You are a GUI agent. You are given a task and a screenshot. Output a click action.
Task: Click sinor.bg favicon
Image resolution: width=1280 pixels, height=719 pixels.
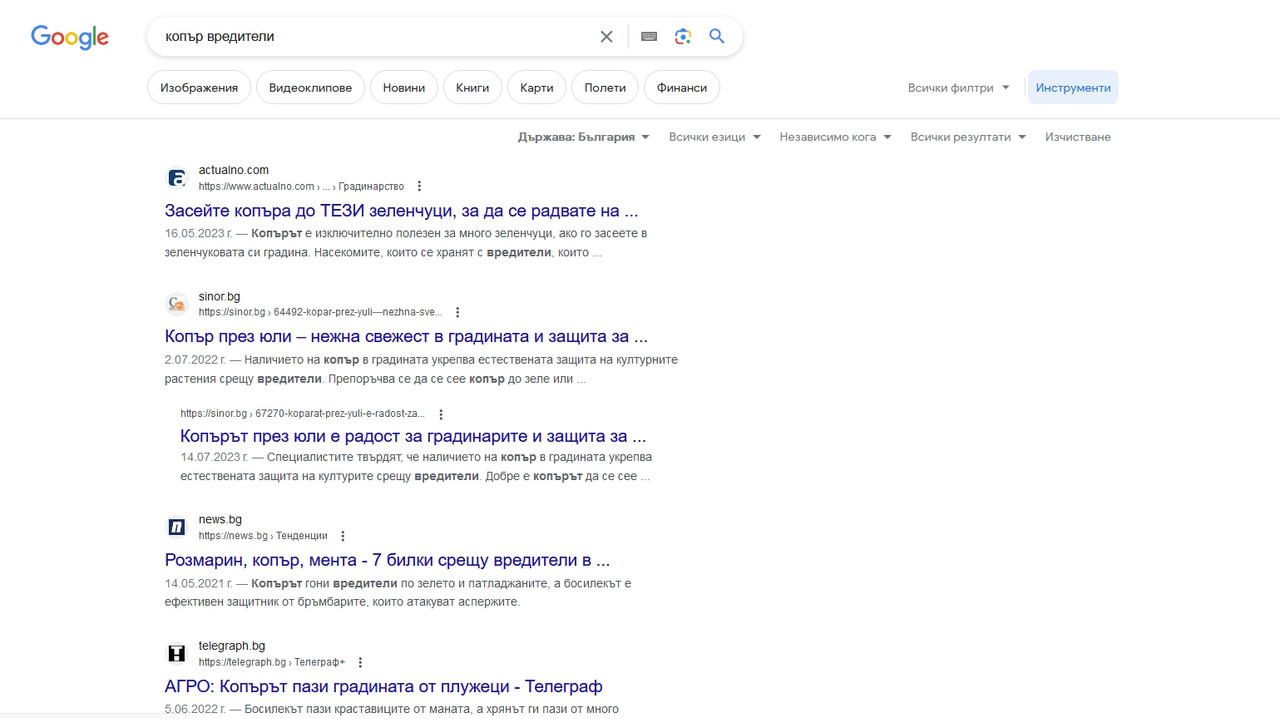click(x=177, y=304)
